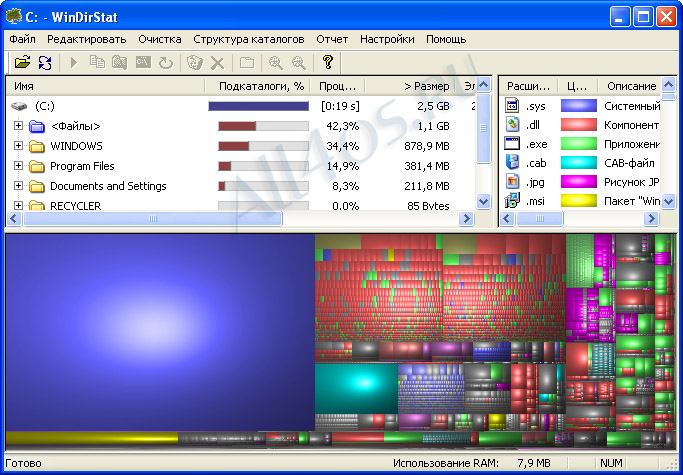The image size is (683, 475).
Task: Click the WinDirStat tree icon in title bar
Action: pos(14,17)
